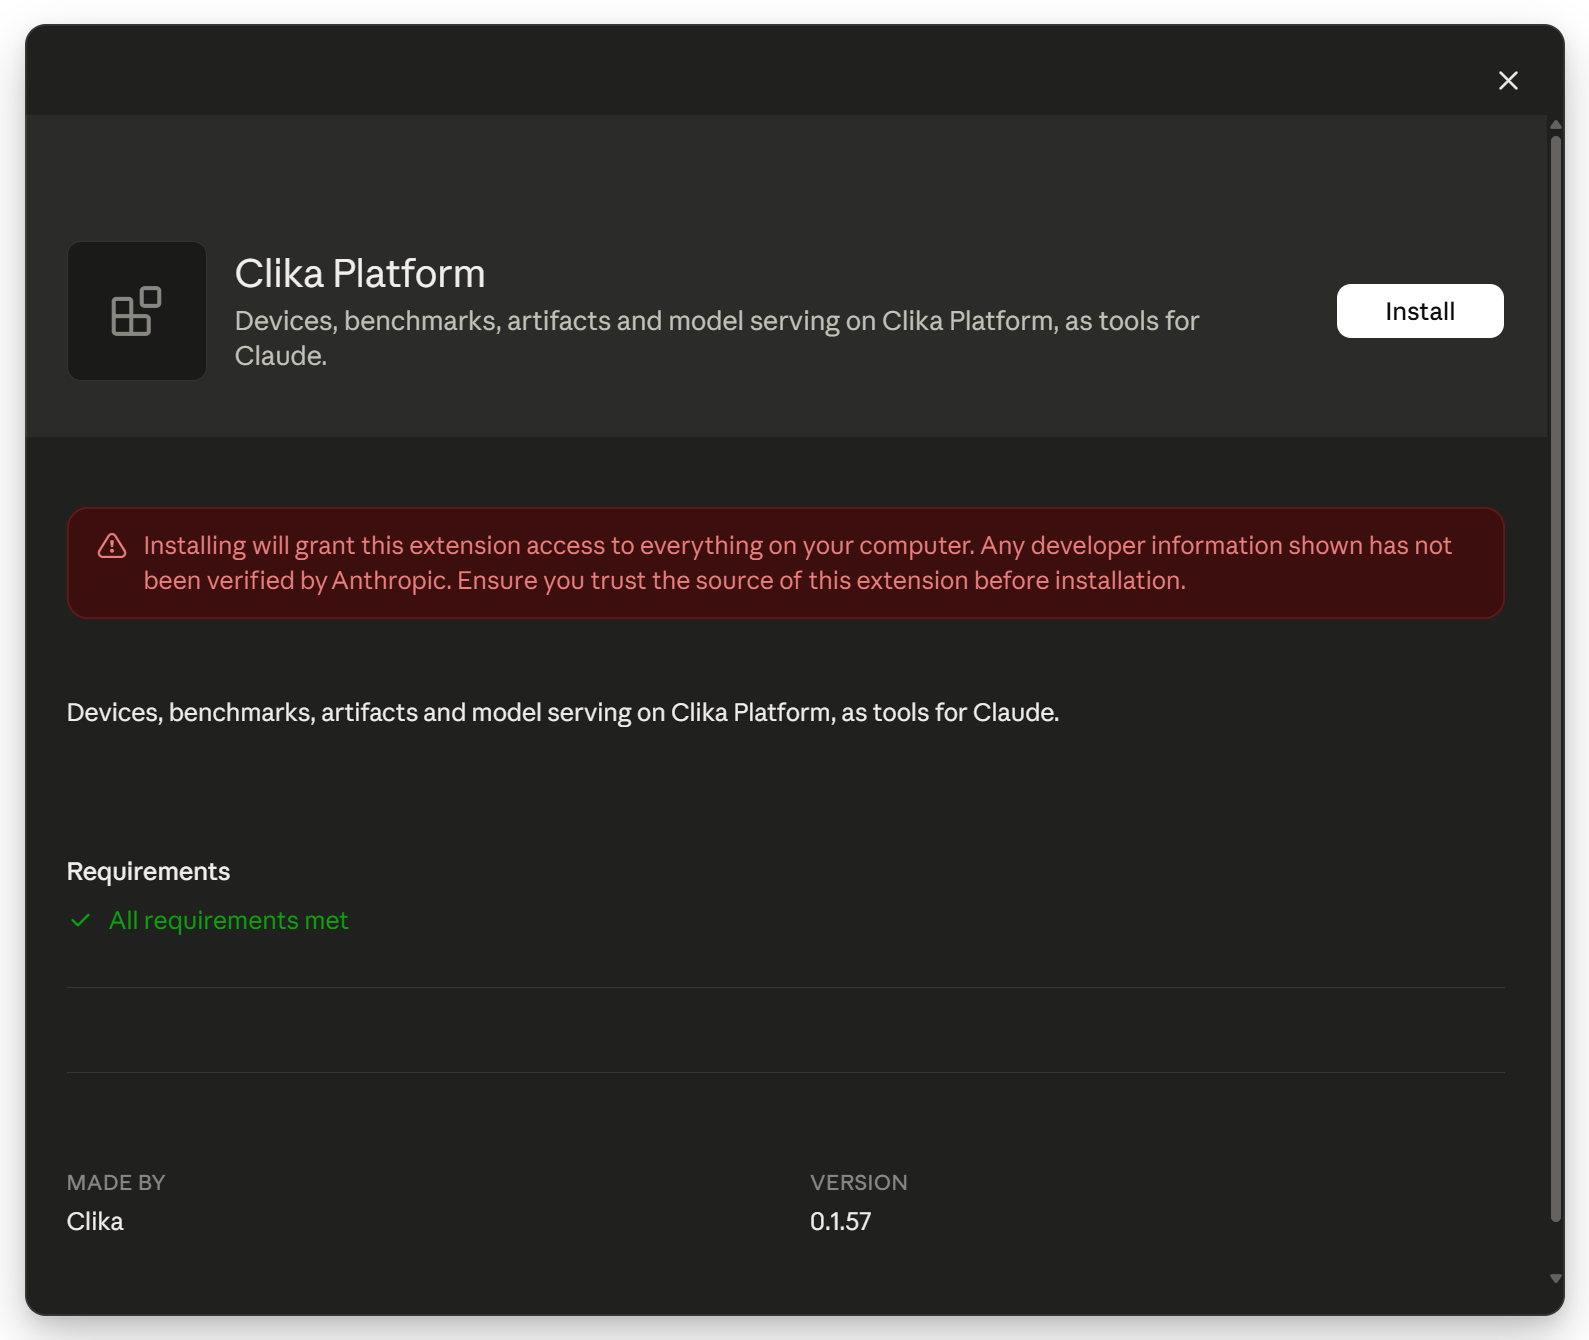Viewport: 1589px width, 1340px height.
Task: Click the version number 0.1.57
Action: 841,1221
